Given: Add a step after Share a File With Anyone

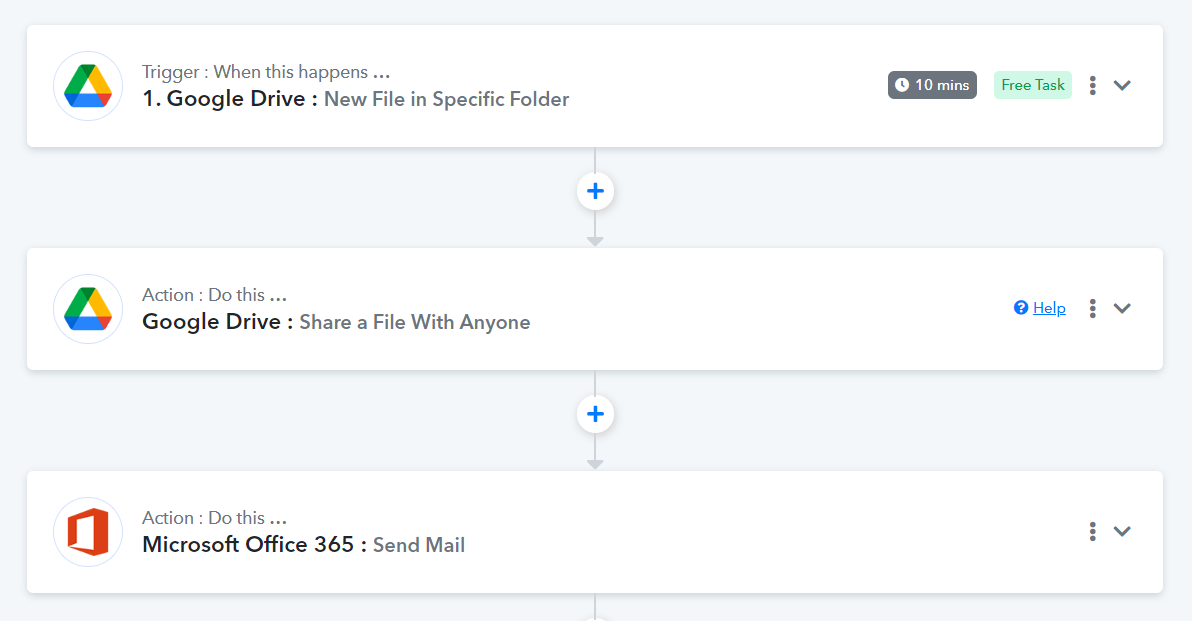Looking at the screenshot, I should point(595,413).
